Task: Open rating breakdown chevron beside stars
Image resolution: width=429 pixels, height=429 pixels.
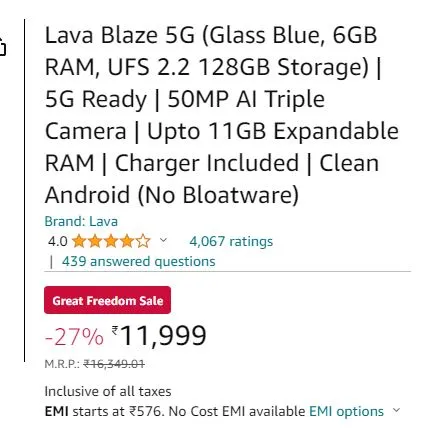Action: click(x=163, y=240)
